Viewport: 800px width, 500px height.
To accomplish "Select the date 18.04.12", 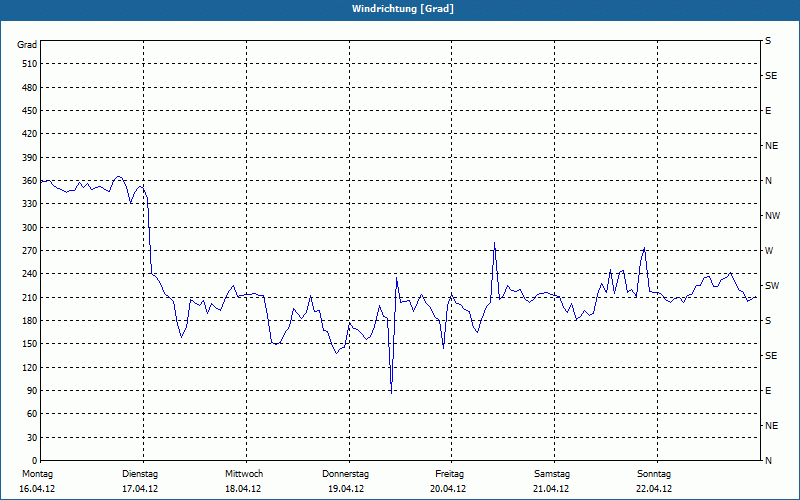I will pyautogui.click(x=243, y=489).
